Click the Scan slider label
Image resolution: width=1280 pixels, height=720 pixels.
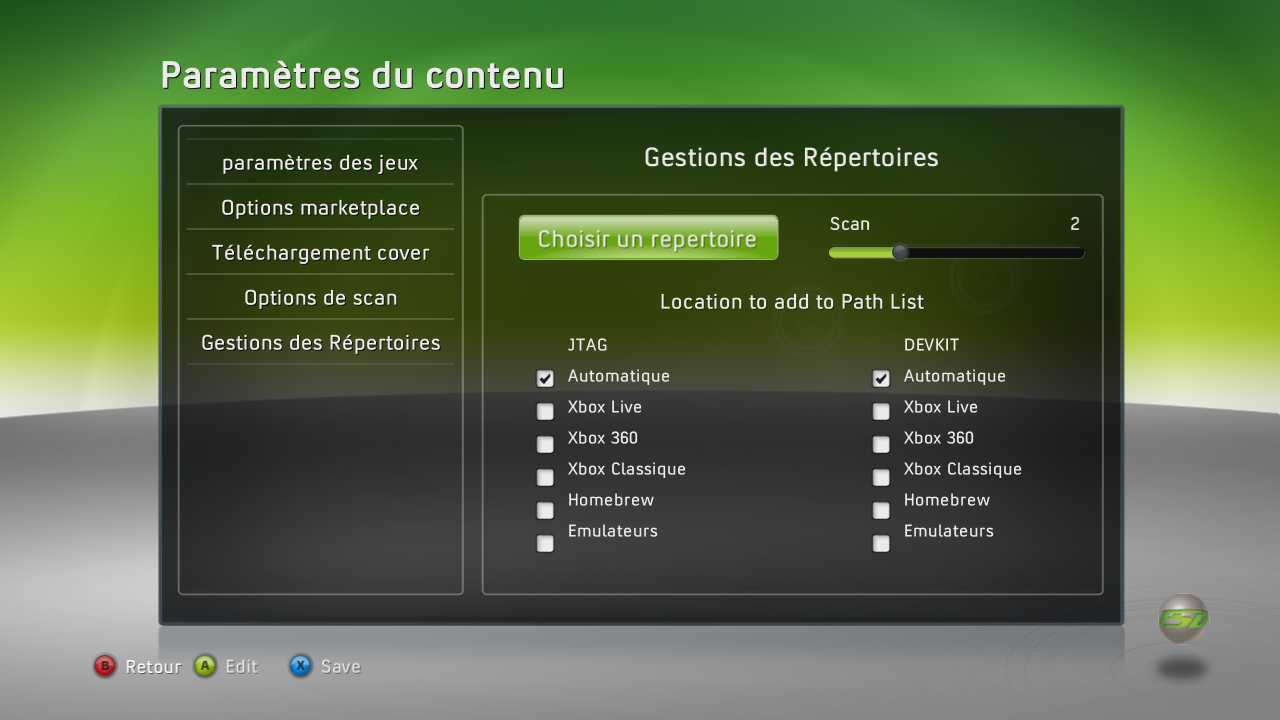850,224
